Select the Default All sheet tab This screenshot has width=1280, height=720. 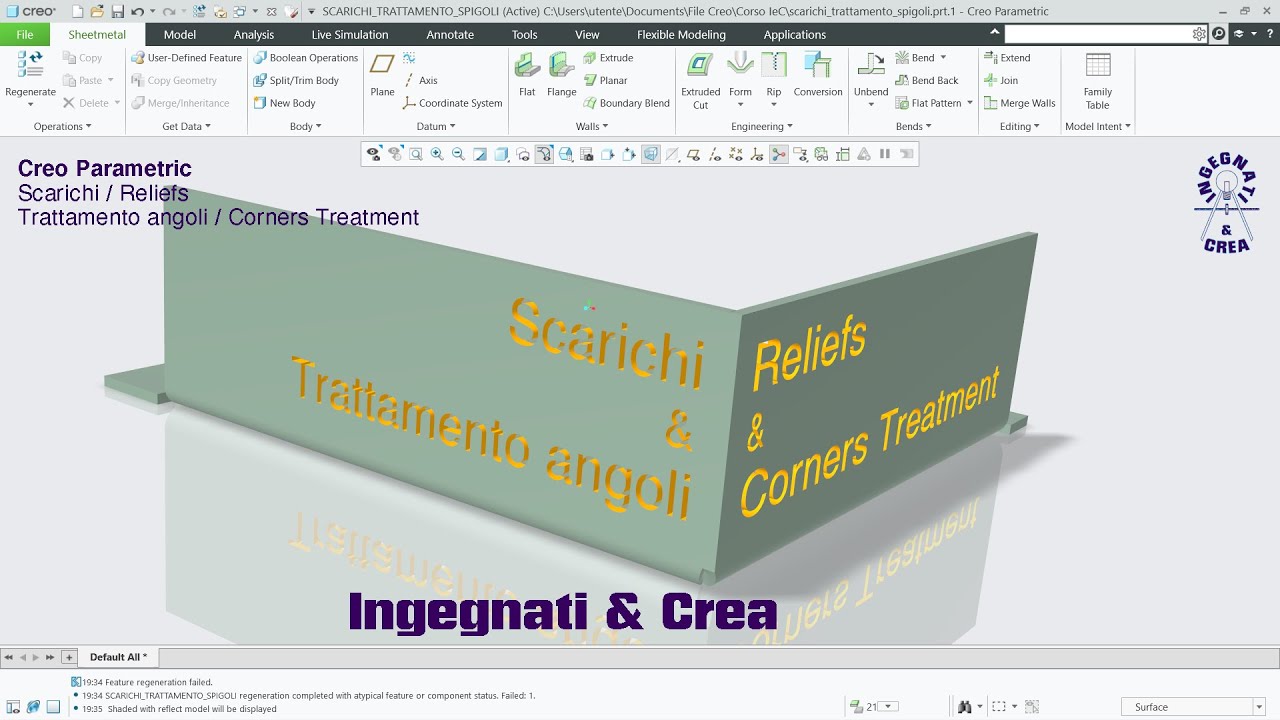coord(118,657)
